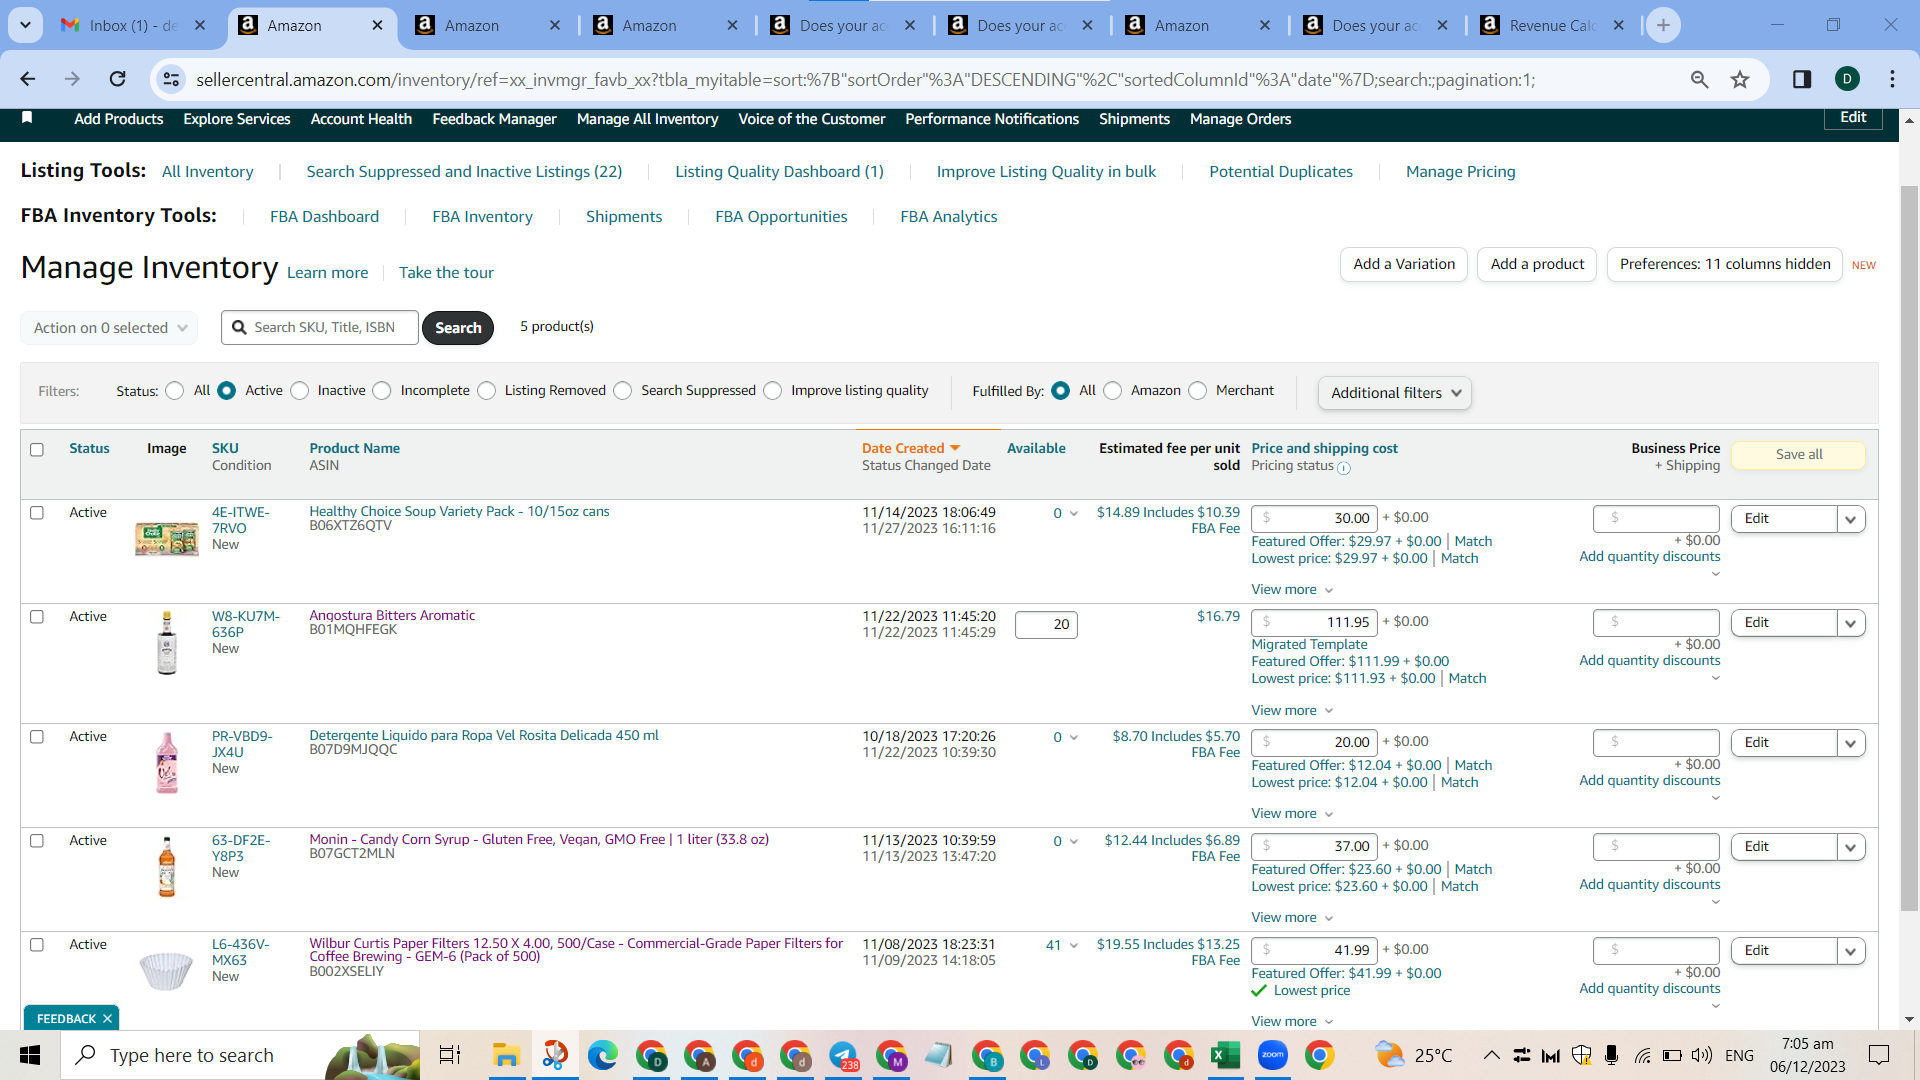Screen dimensions: 1920x1080
Task: Go to Feedback Manager
Action: 494,119
